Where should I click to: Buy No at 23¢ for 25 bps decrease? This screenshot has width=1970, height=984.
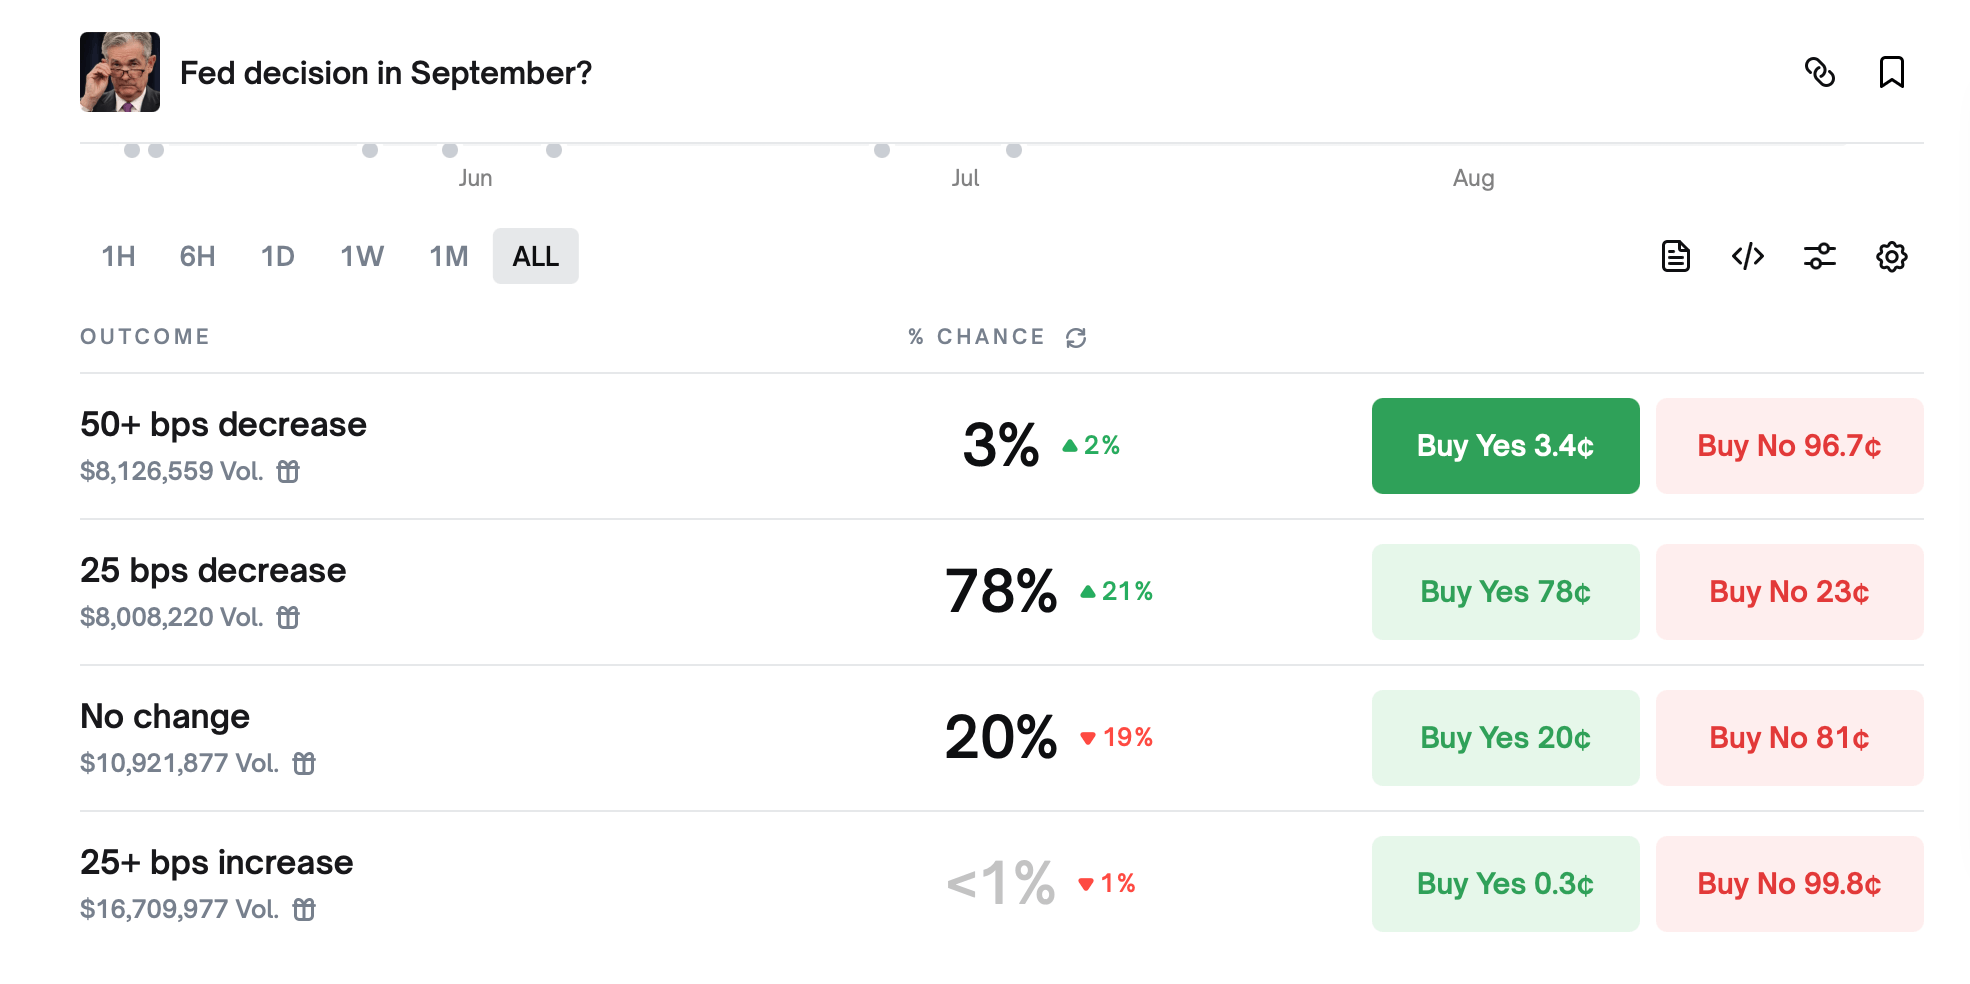click(x=1789, y=592)
